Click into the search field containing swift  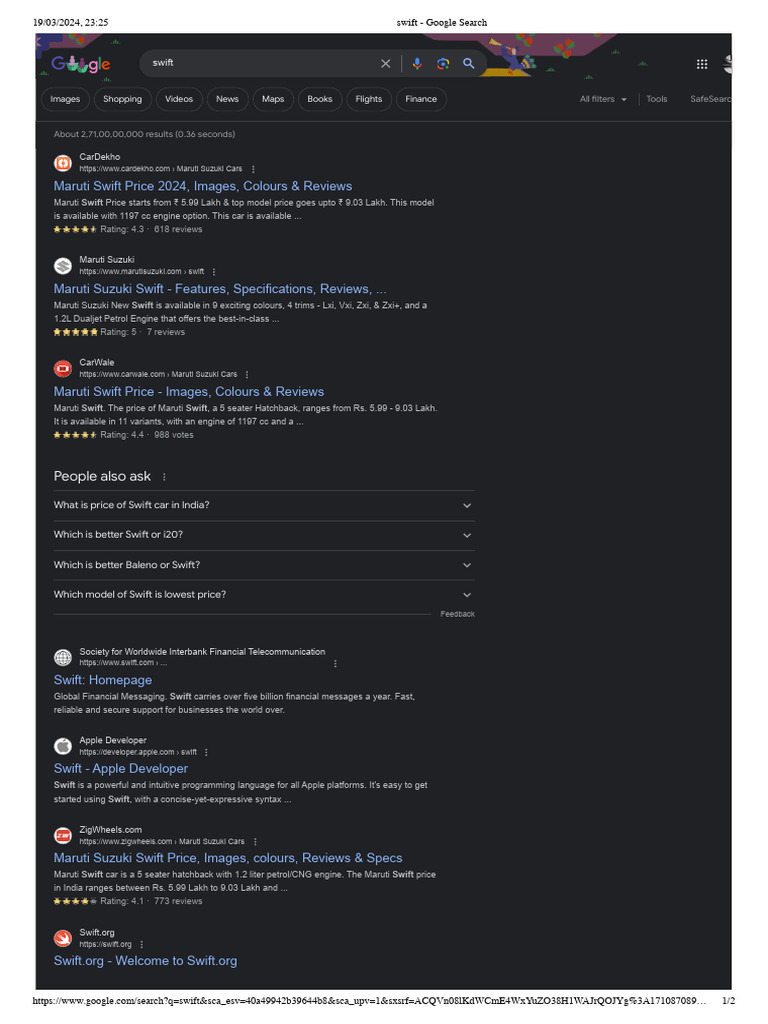point(261,63)
